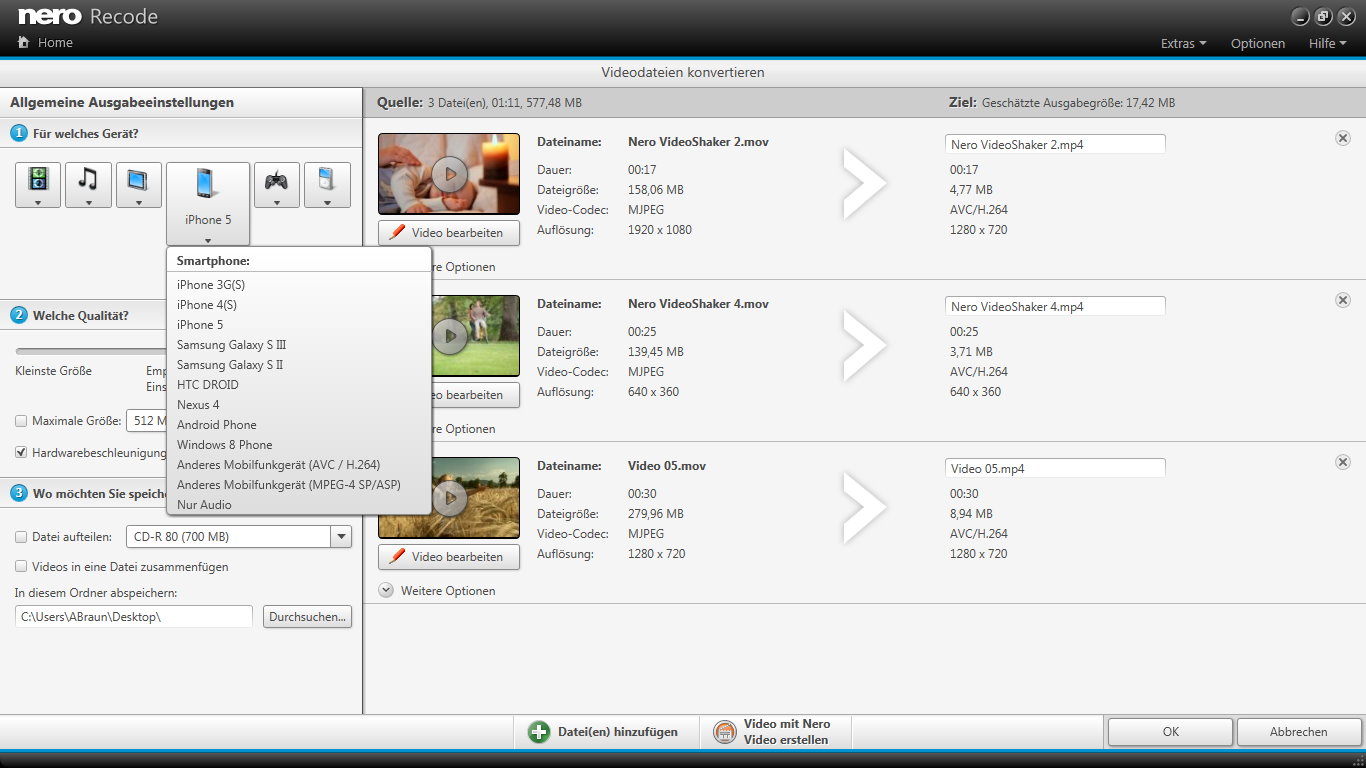Select the game controller console icon

[x=276, y=180]
